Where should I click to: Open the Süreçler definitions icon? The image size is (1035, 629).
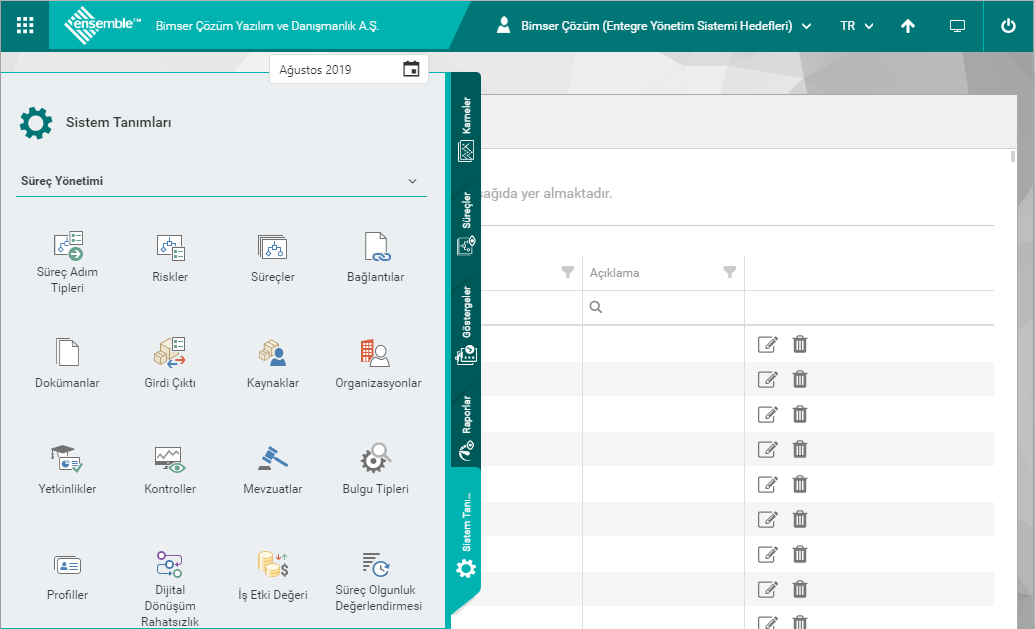pos(272,247)
